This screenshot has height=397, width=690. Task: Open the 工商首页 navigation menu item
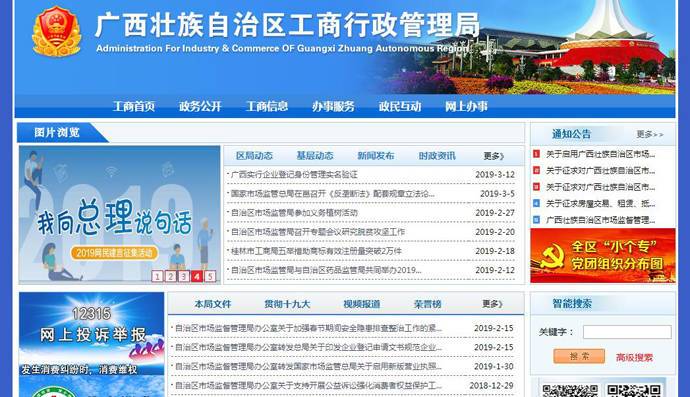[x=134, y=106]
